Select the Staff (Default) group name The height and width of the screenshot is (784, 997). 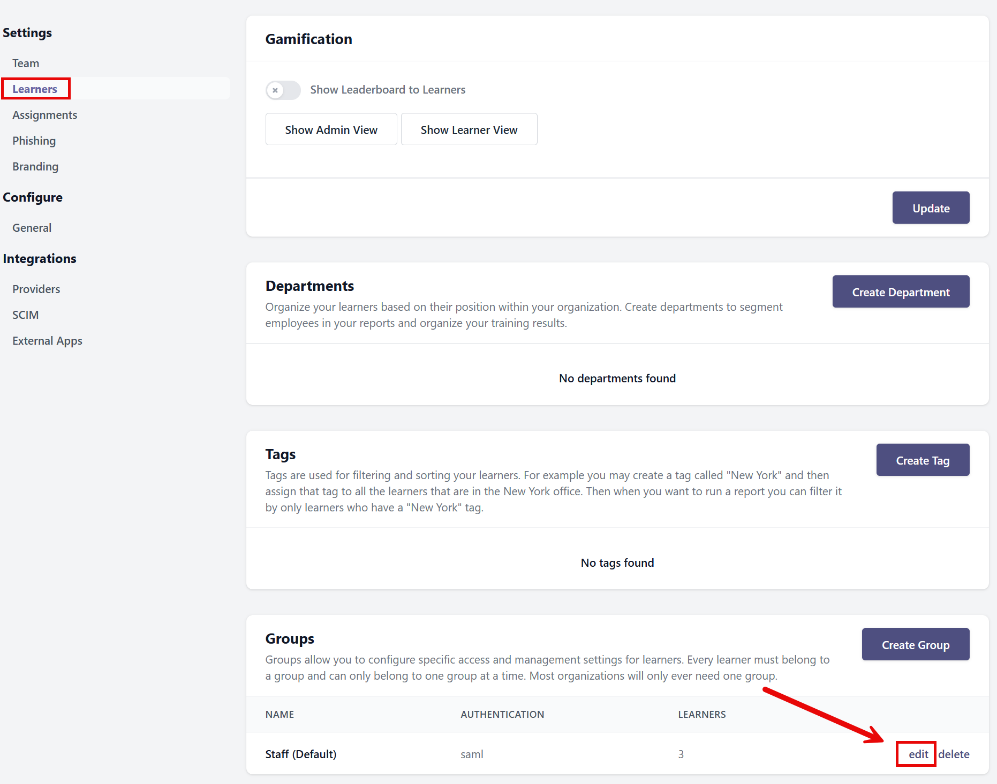300,754
